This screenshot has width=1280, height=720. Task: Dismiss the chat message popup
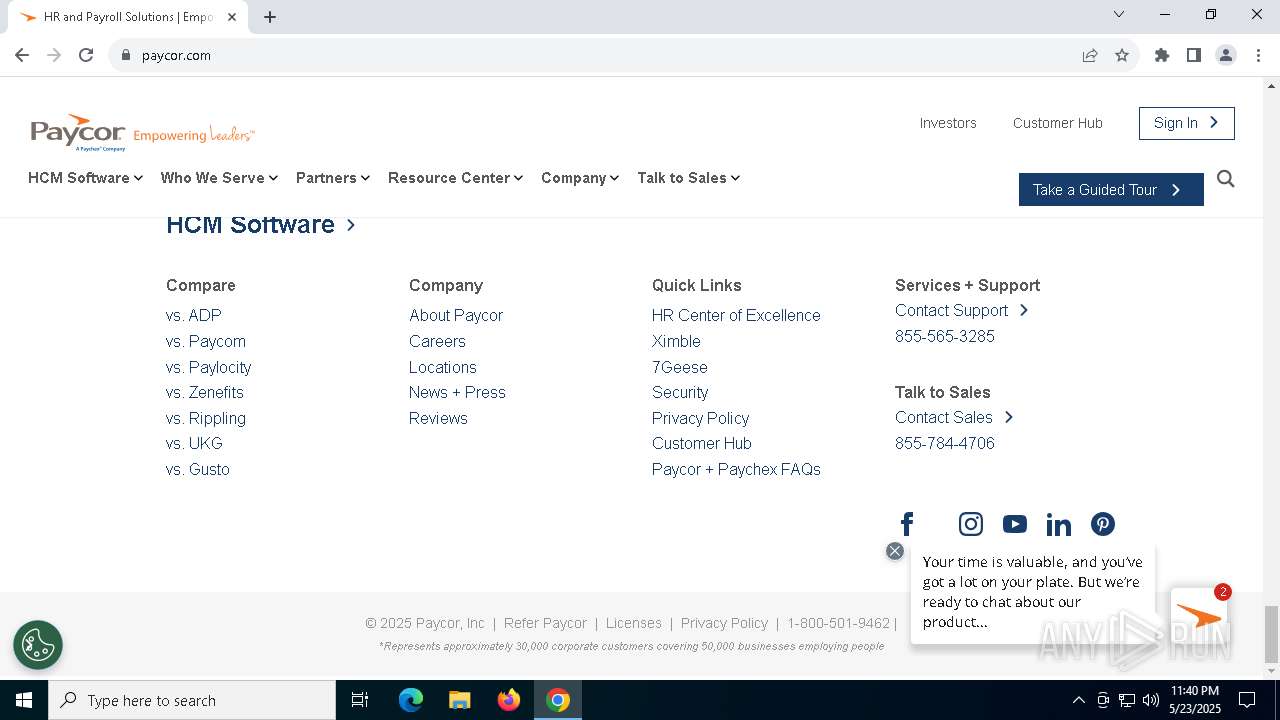(x=895, y=551)
